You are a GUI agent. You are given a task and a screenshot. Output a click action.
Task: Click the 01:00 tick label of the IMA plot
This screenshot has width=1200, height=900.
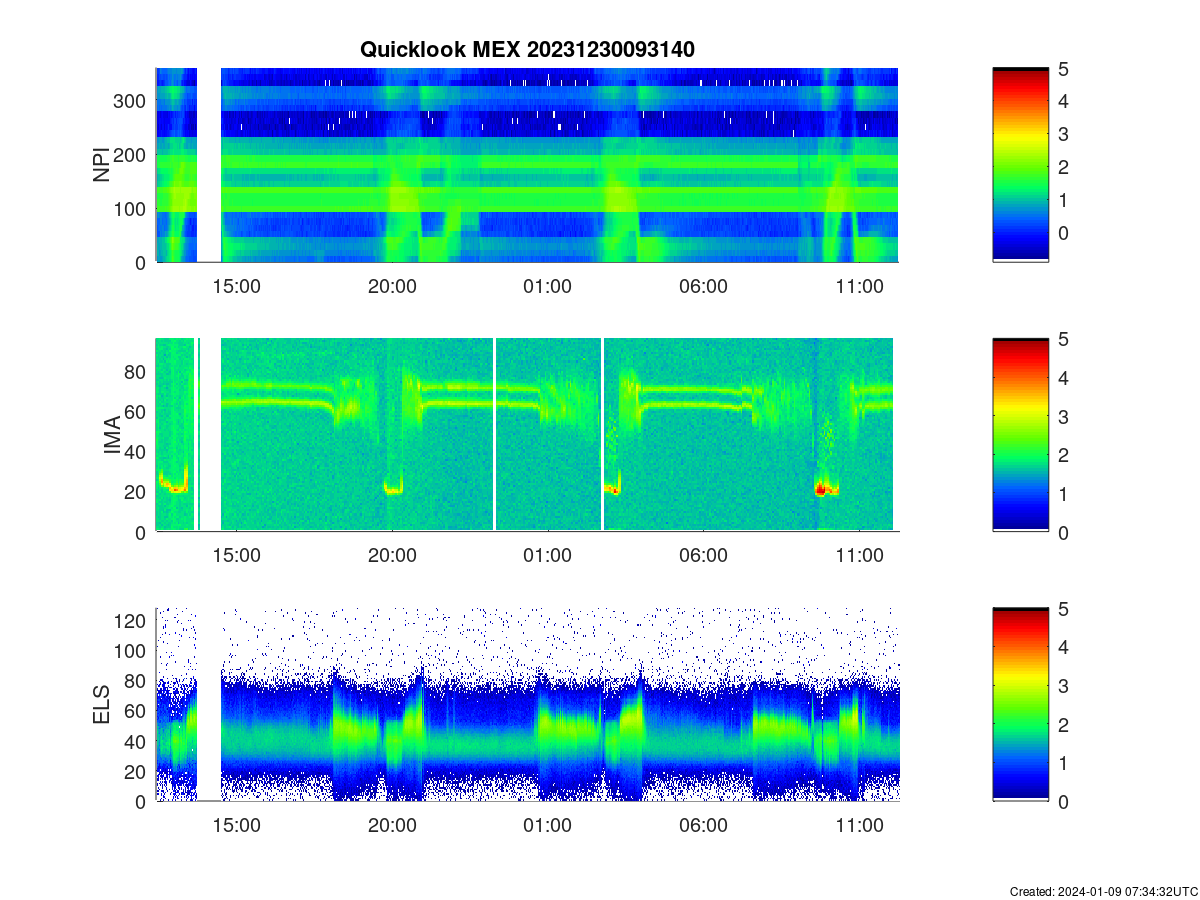pos(548,556)
